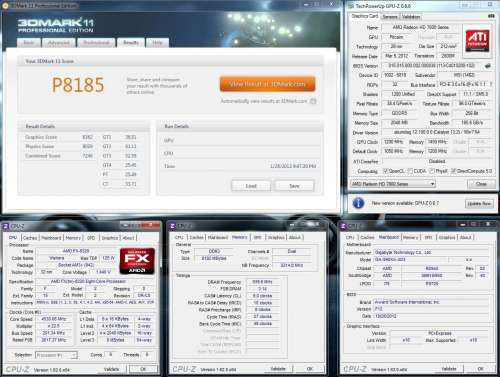This screenshot has height=377, width=500.
Task: Click the GPU name field in GPU-Z
Action: pos(420,27)
